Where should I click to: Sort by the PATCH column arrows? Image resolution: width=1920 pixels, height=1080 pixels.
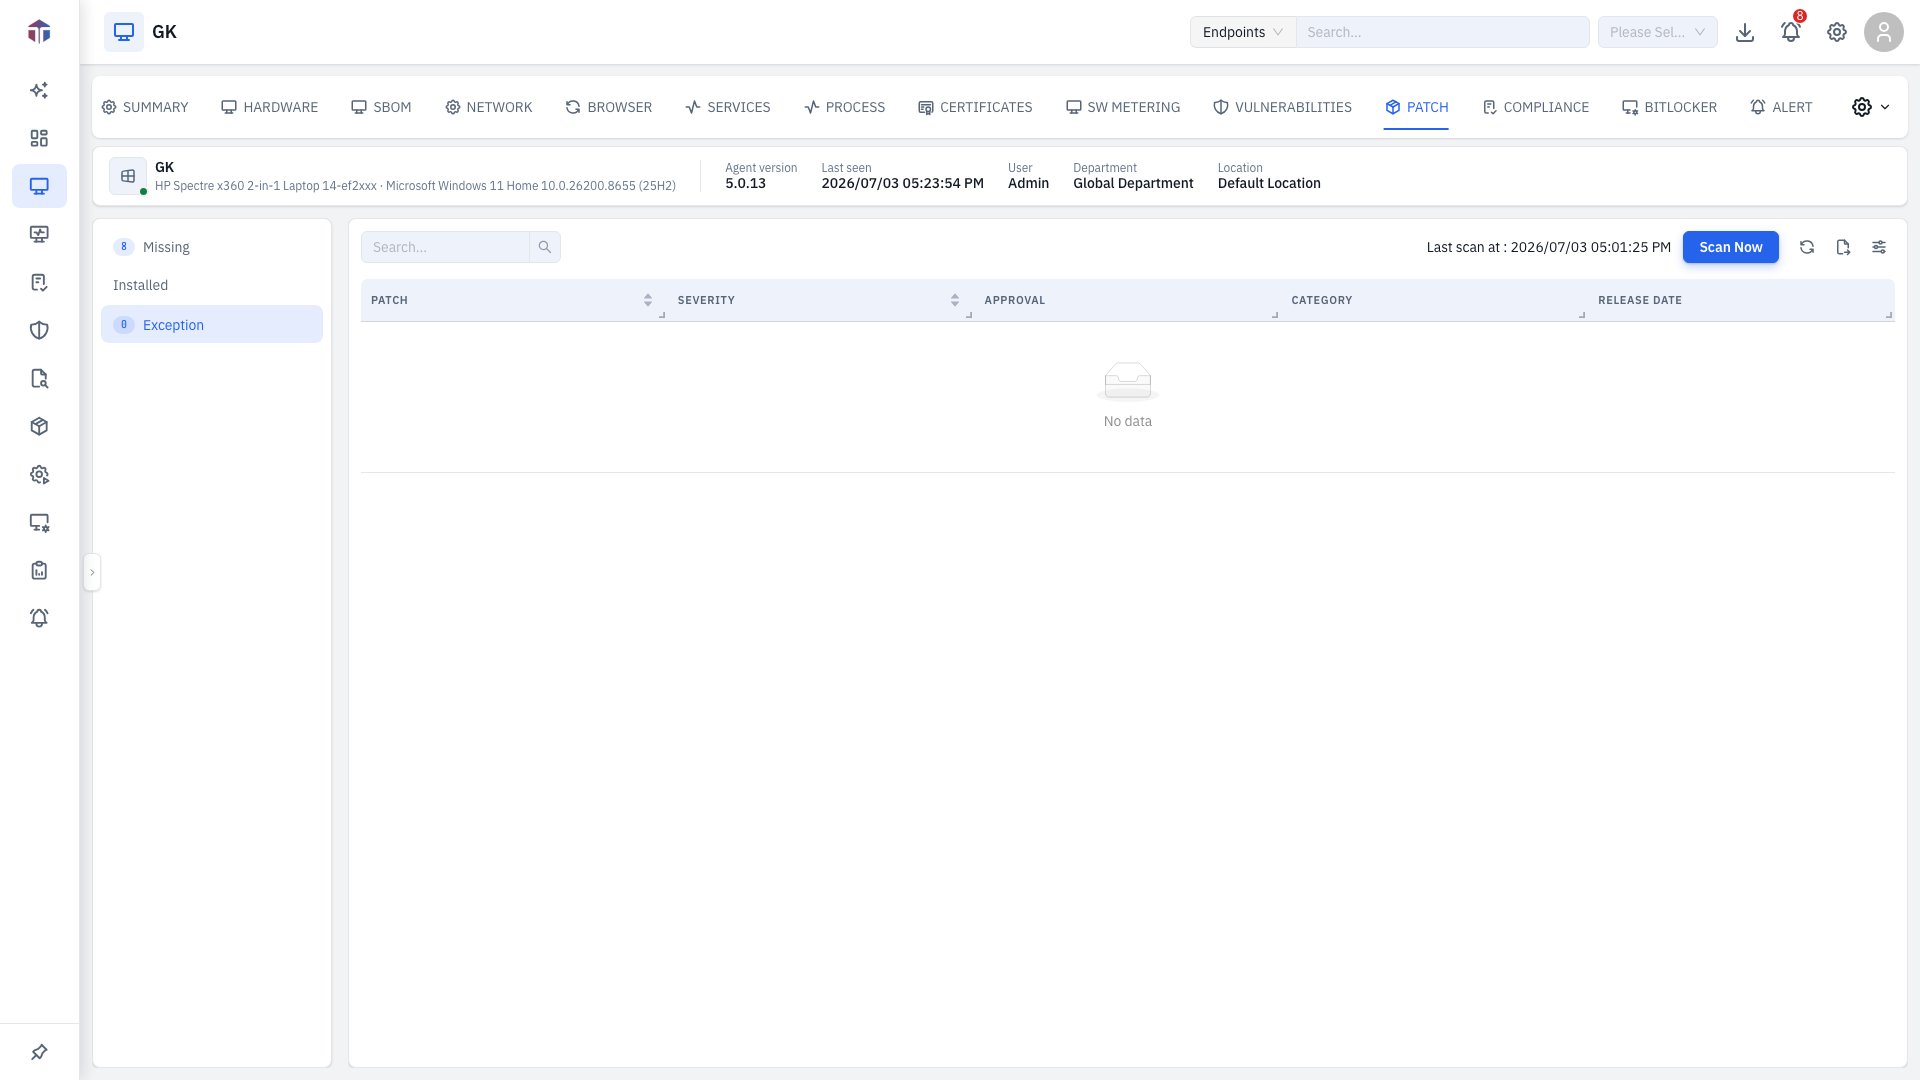pyautogui.click(x=648, y=300)
